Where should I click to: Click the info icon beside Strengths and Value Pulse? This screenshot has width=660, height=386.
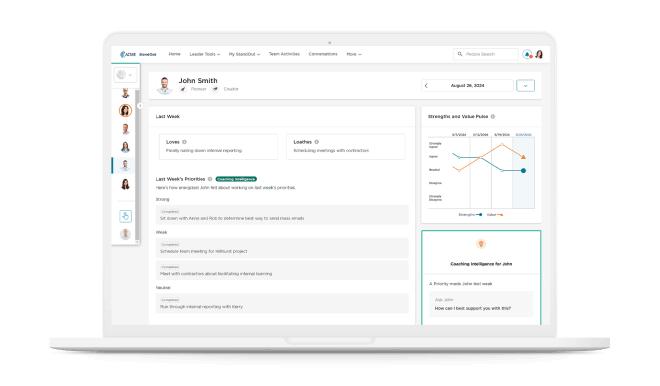[493, 117]
